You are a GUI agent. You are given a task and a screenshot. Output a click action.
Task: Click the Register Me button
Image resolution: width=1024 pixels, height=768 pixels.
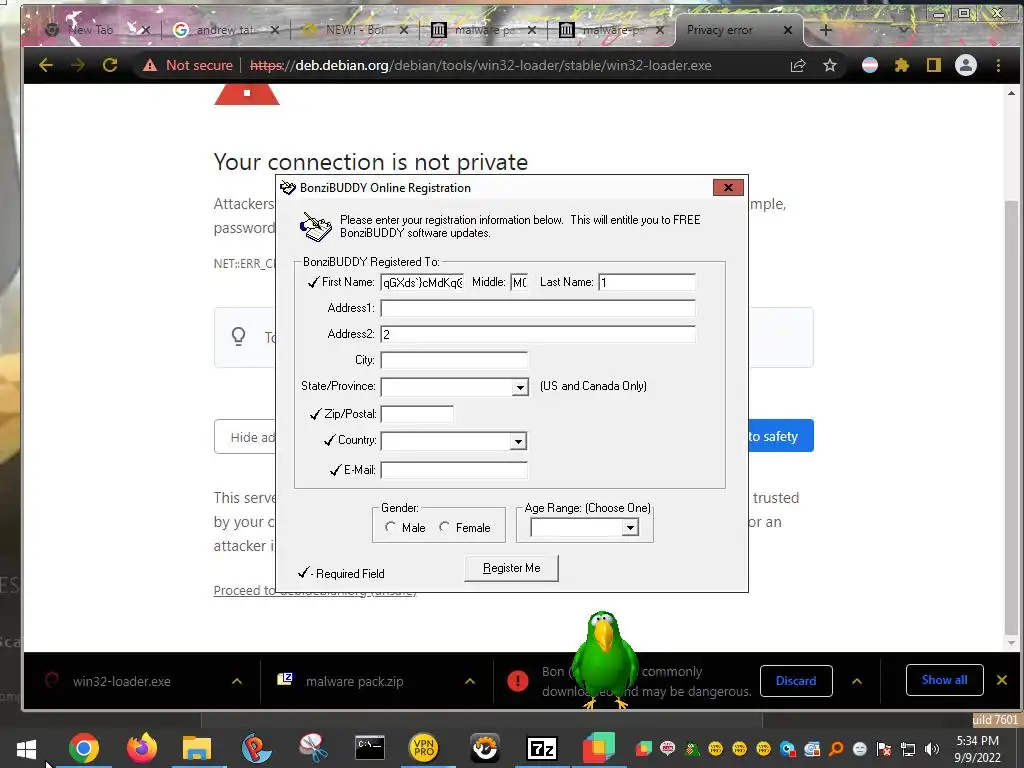(x=511, y=568)
